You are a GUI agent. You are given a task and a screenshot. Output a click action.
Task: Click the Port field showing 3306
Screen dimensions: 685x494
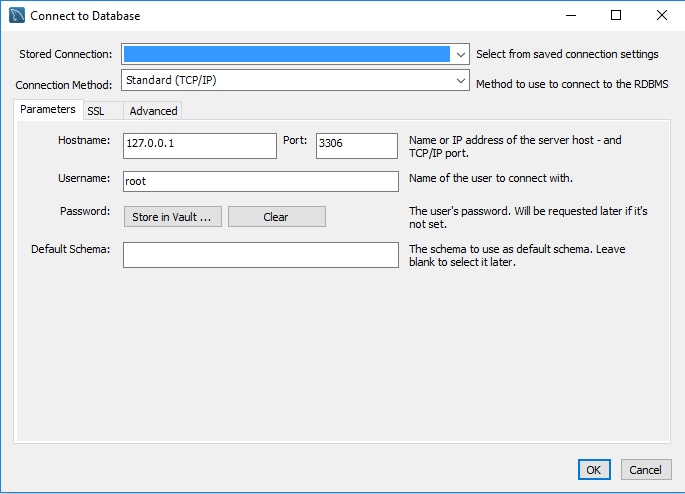point(356,146)
